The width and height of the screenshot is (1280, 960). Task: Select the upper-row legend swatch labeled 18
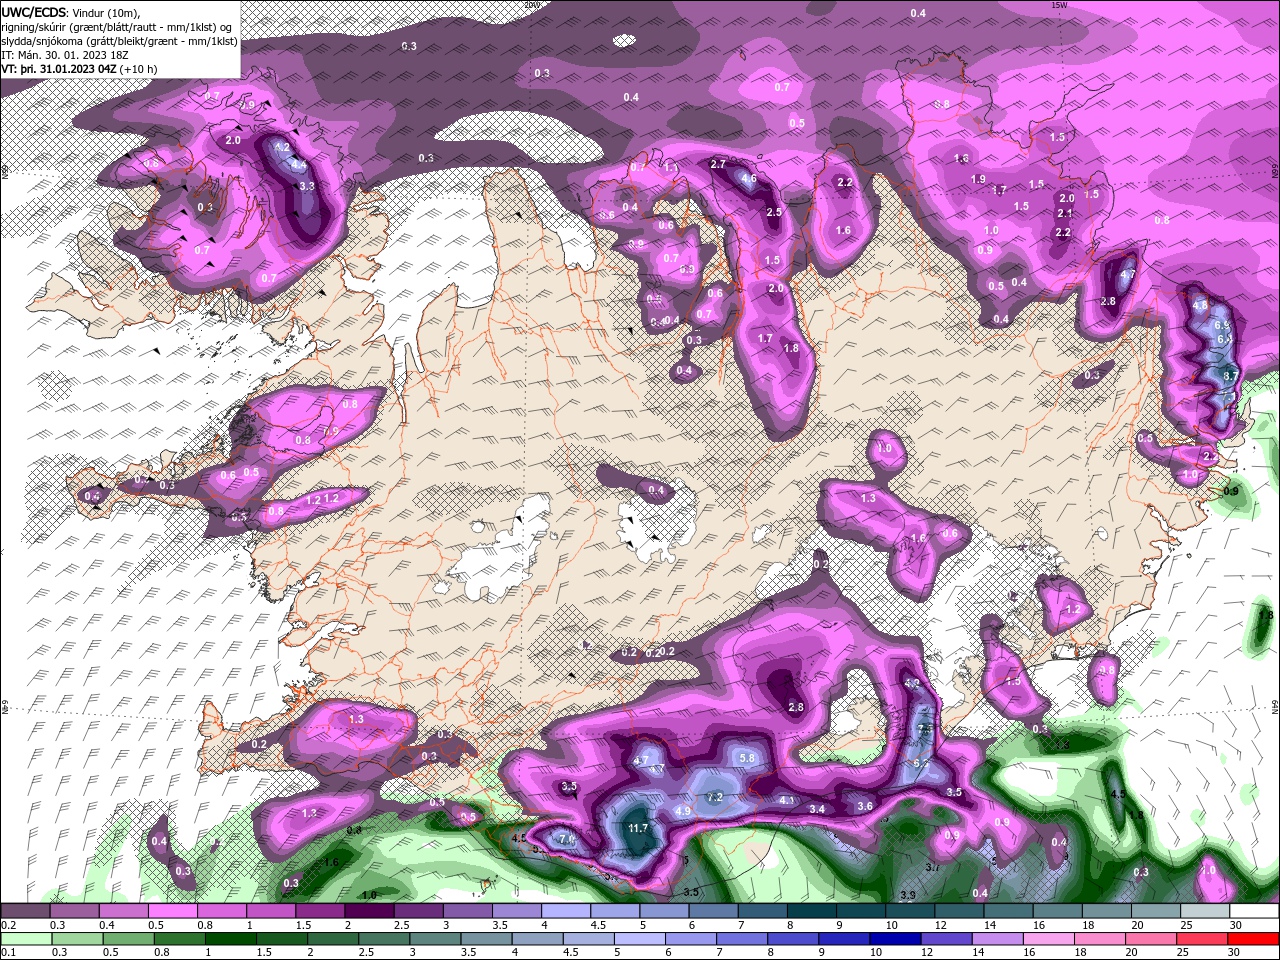click(x=1107, y=910)
